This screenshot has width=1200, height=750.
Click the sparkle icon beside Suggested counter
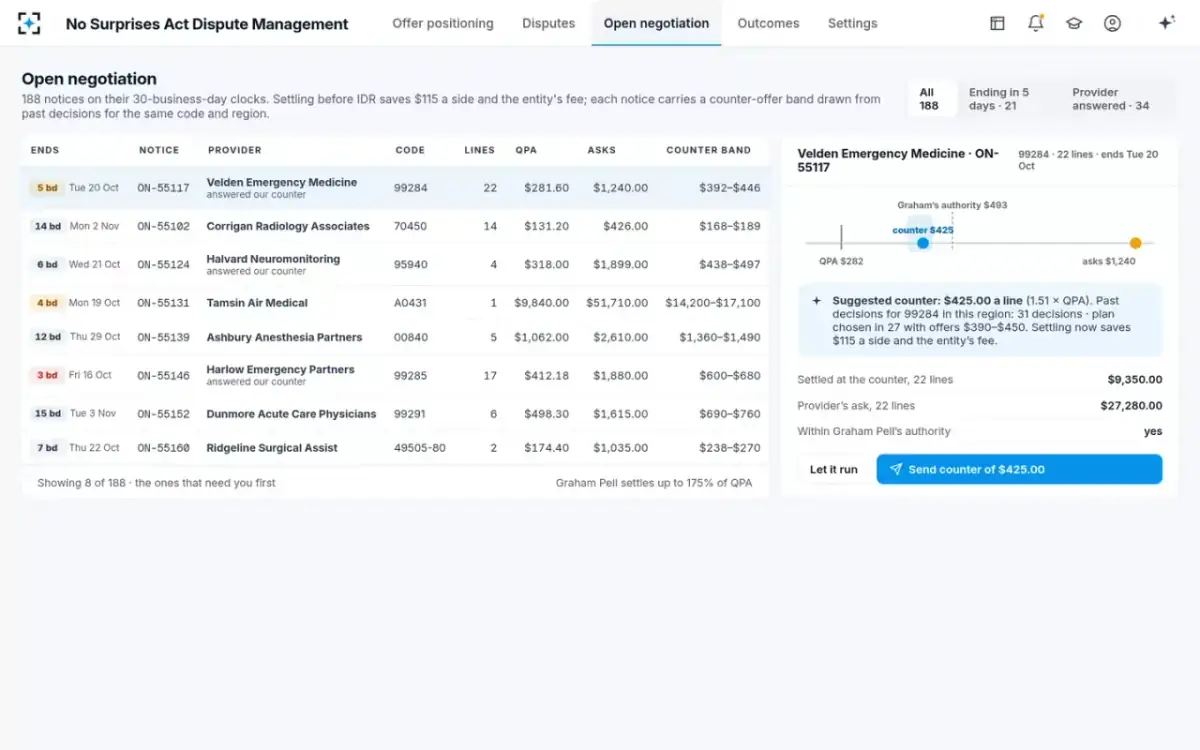pyautogui.click(x=816, y=300)
